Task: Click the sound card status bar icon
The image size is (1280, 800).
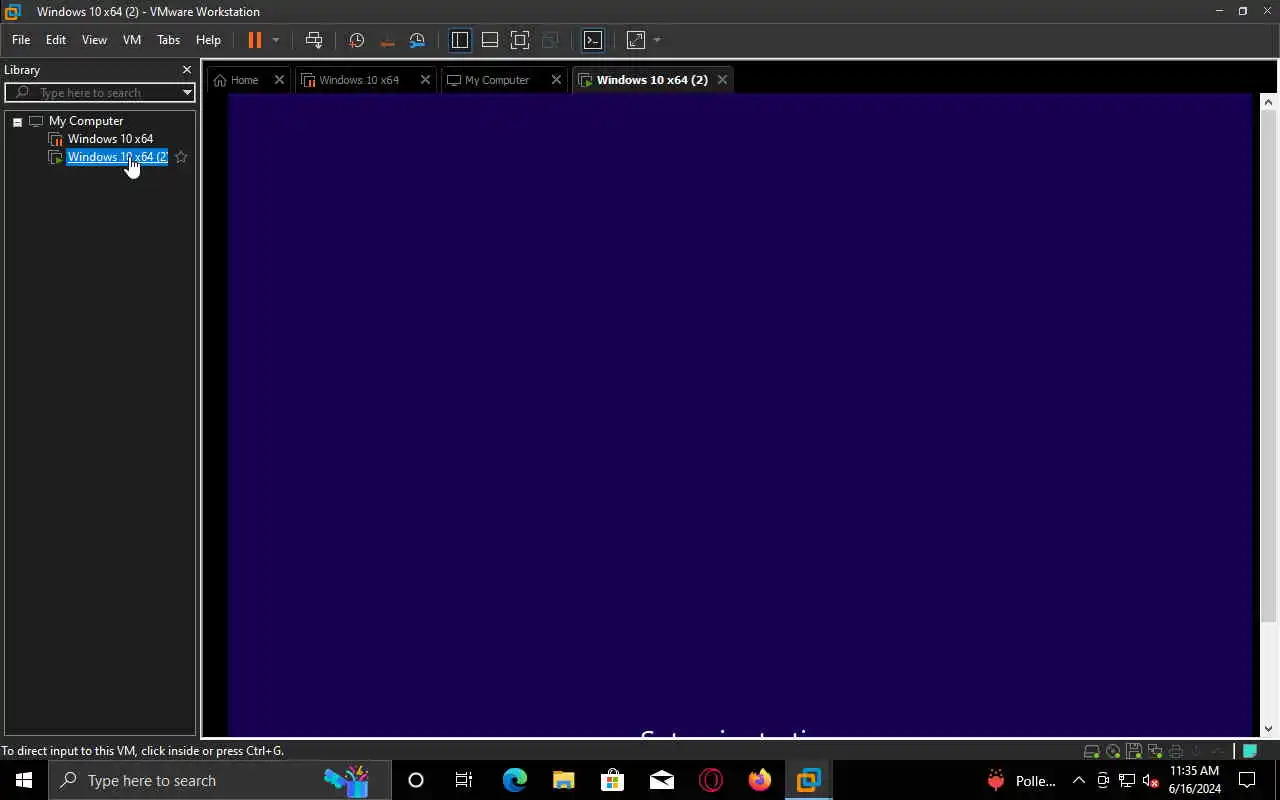Action: click(x=1197, y=751)
